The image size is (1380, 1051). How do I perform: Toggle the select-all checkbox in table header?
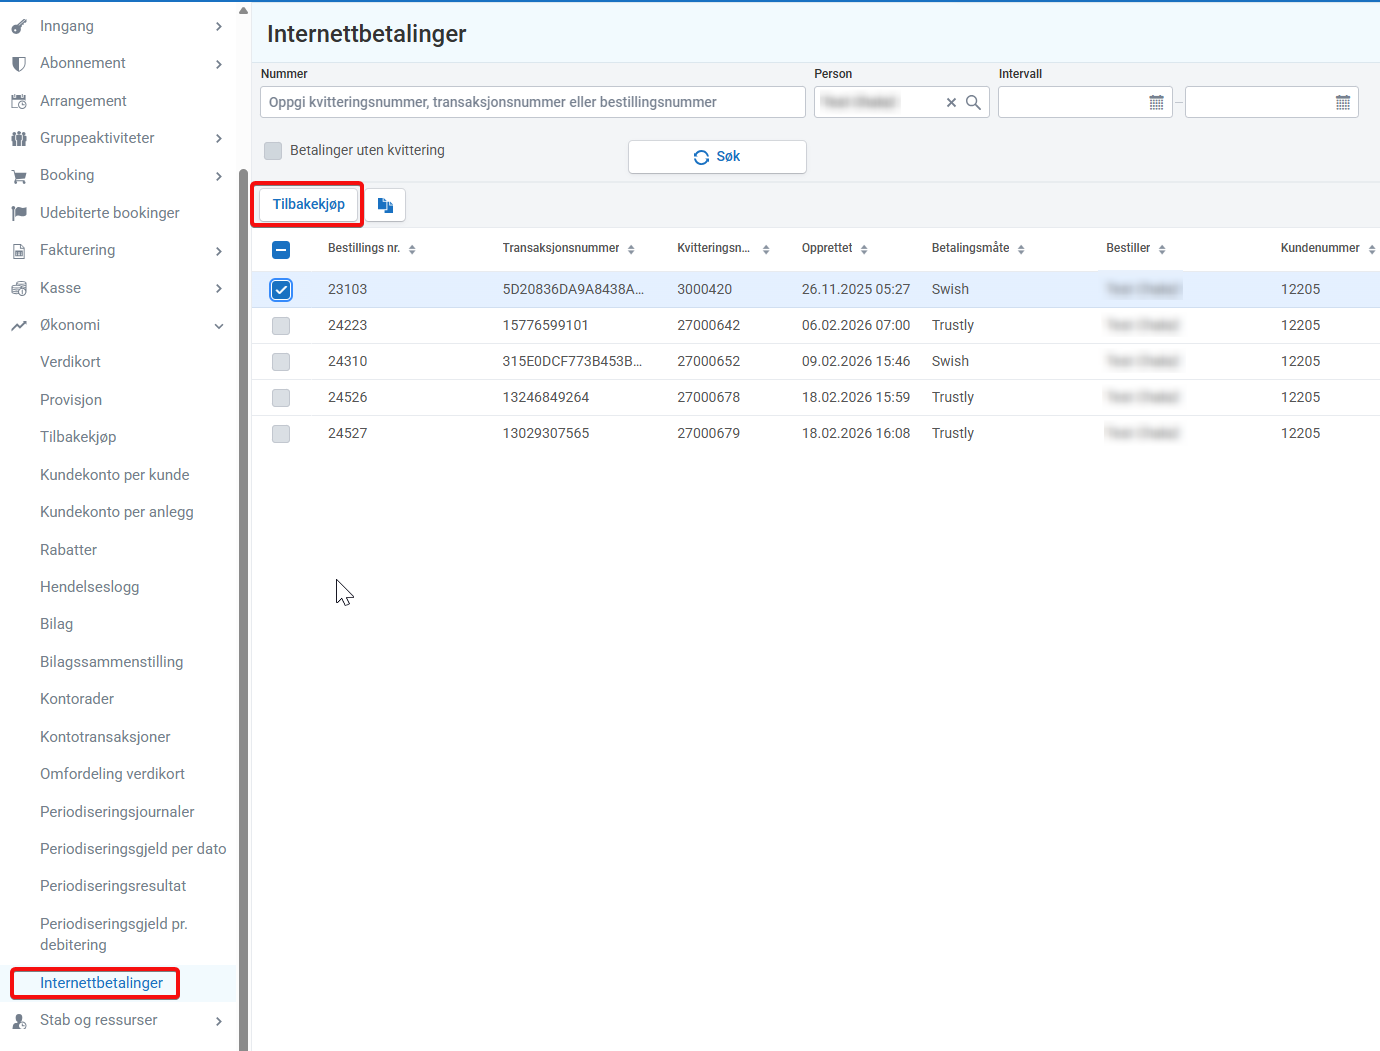(281, 249)
